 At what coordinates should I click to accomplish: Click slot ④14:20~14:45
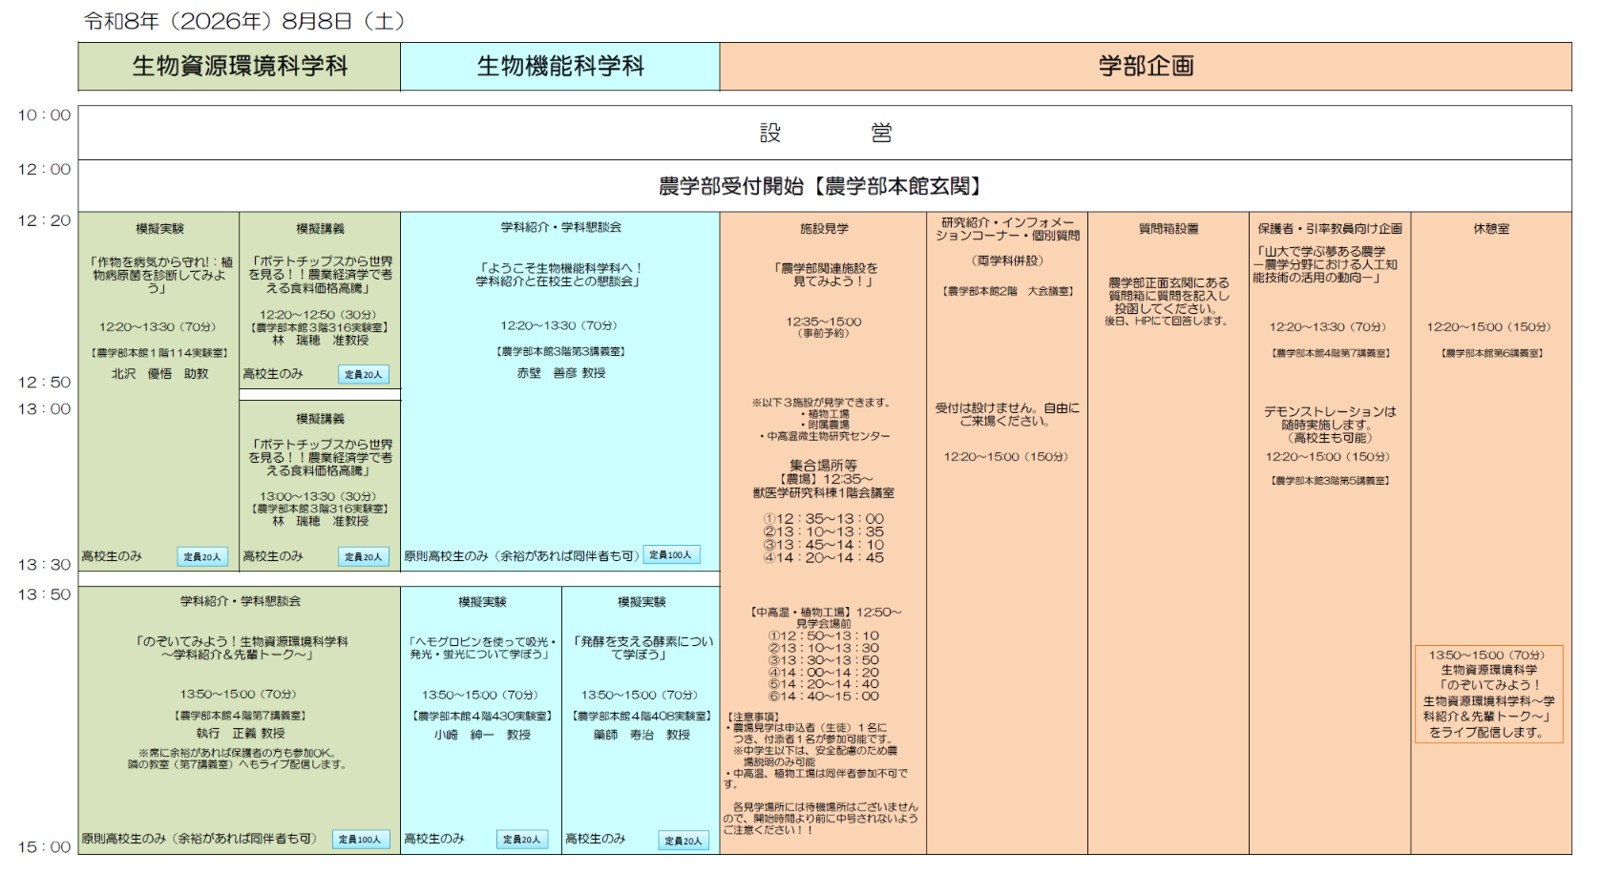point(824,558)
